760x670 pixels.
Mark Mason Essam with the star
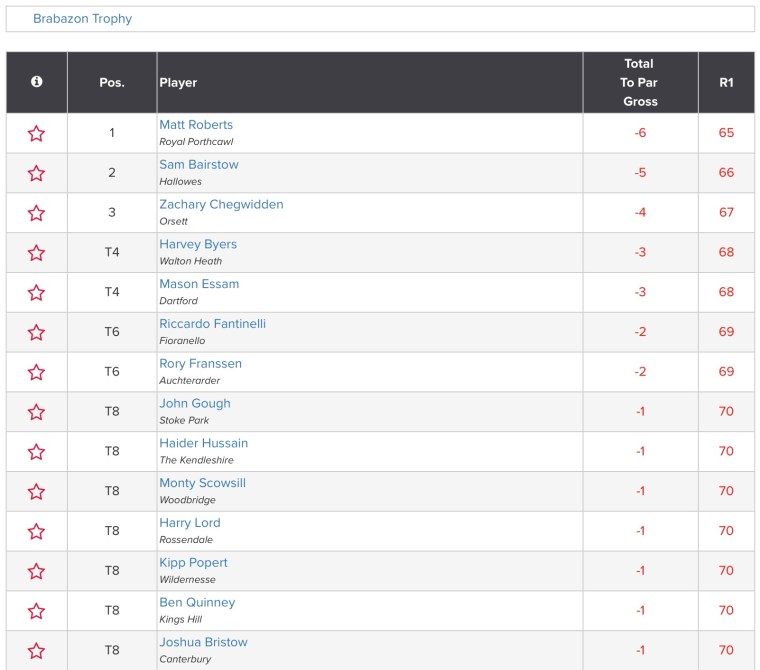[x=37, y=293]
